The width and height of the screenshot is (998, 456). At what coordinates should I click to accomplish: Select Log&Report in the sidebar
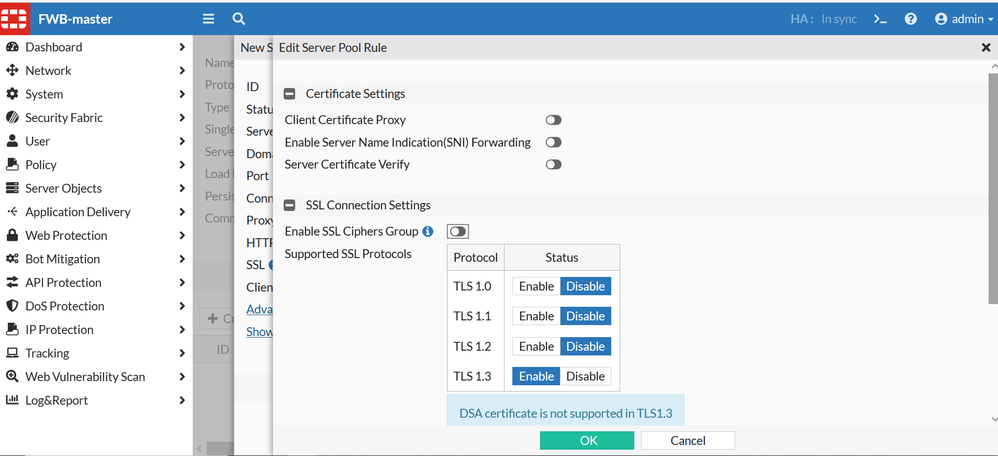point(56,400)
